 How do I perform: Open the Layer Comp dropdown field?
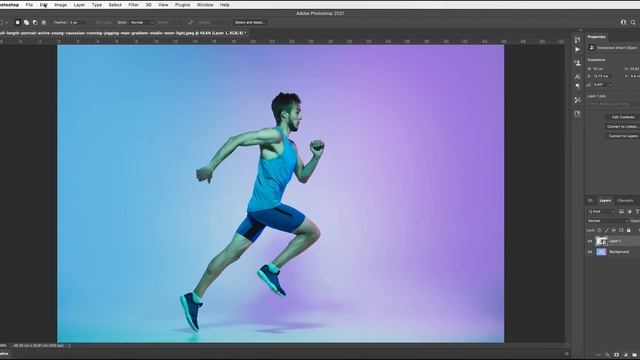click(x=614, y=104)
